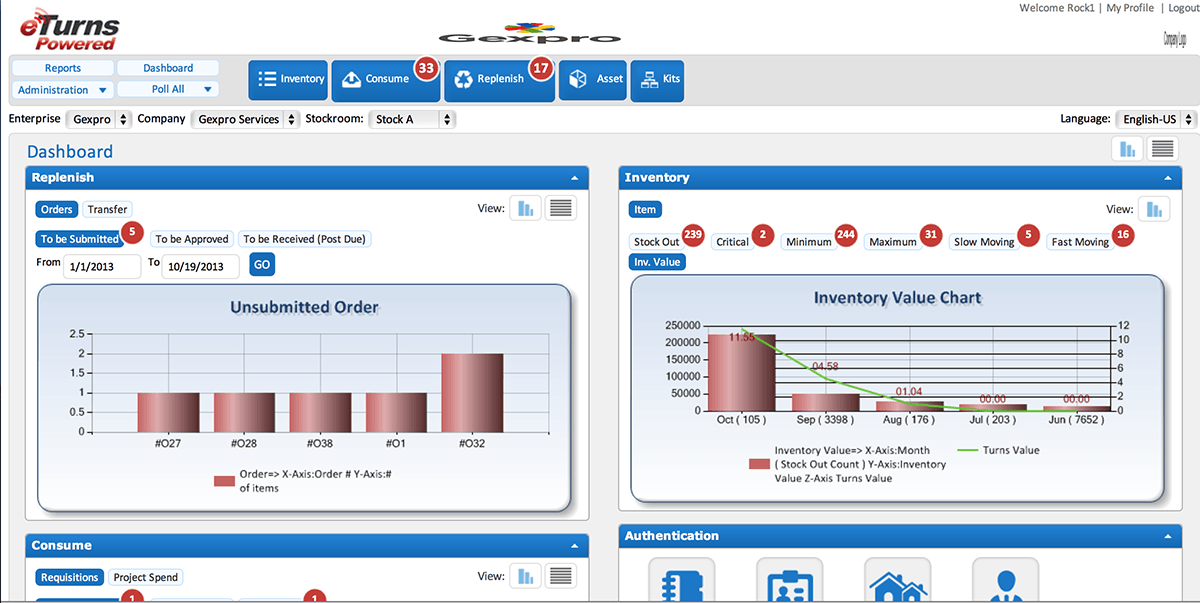This screenshot has height=603, width=1200.
Task: Select chart view in Replenish panel
Action: (x=526, y=208)
